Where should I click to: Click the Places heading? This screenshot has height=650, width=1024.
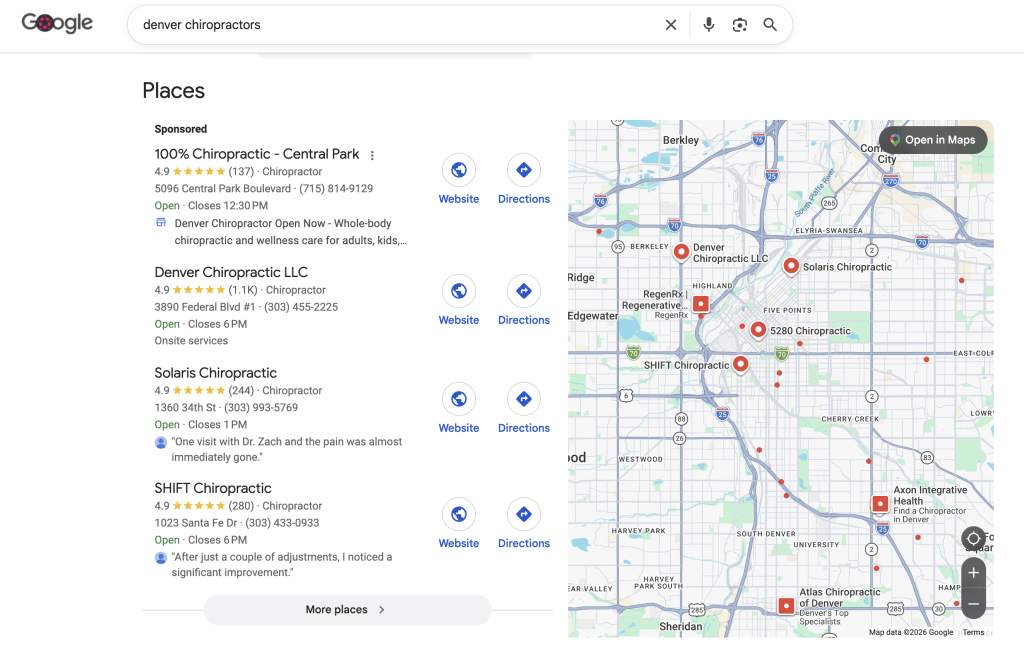click(x=174, y=91)
